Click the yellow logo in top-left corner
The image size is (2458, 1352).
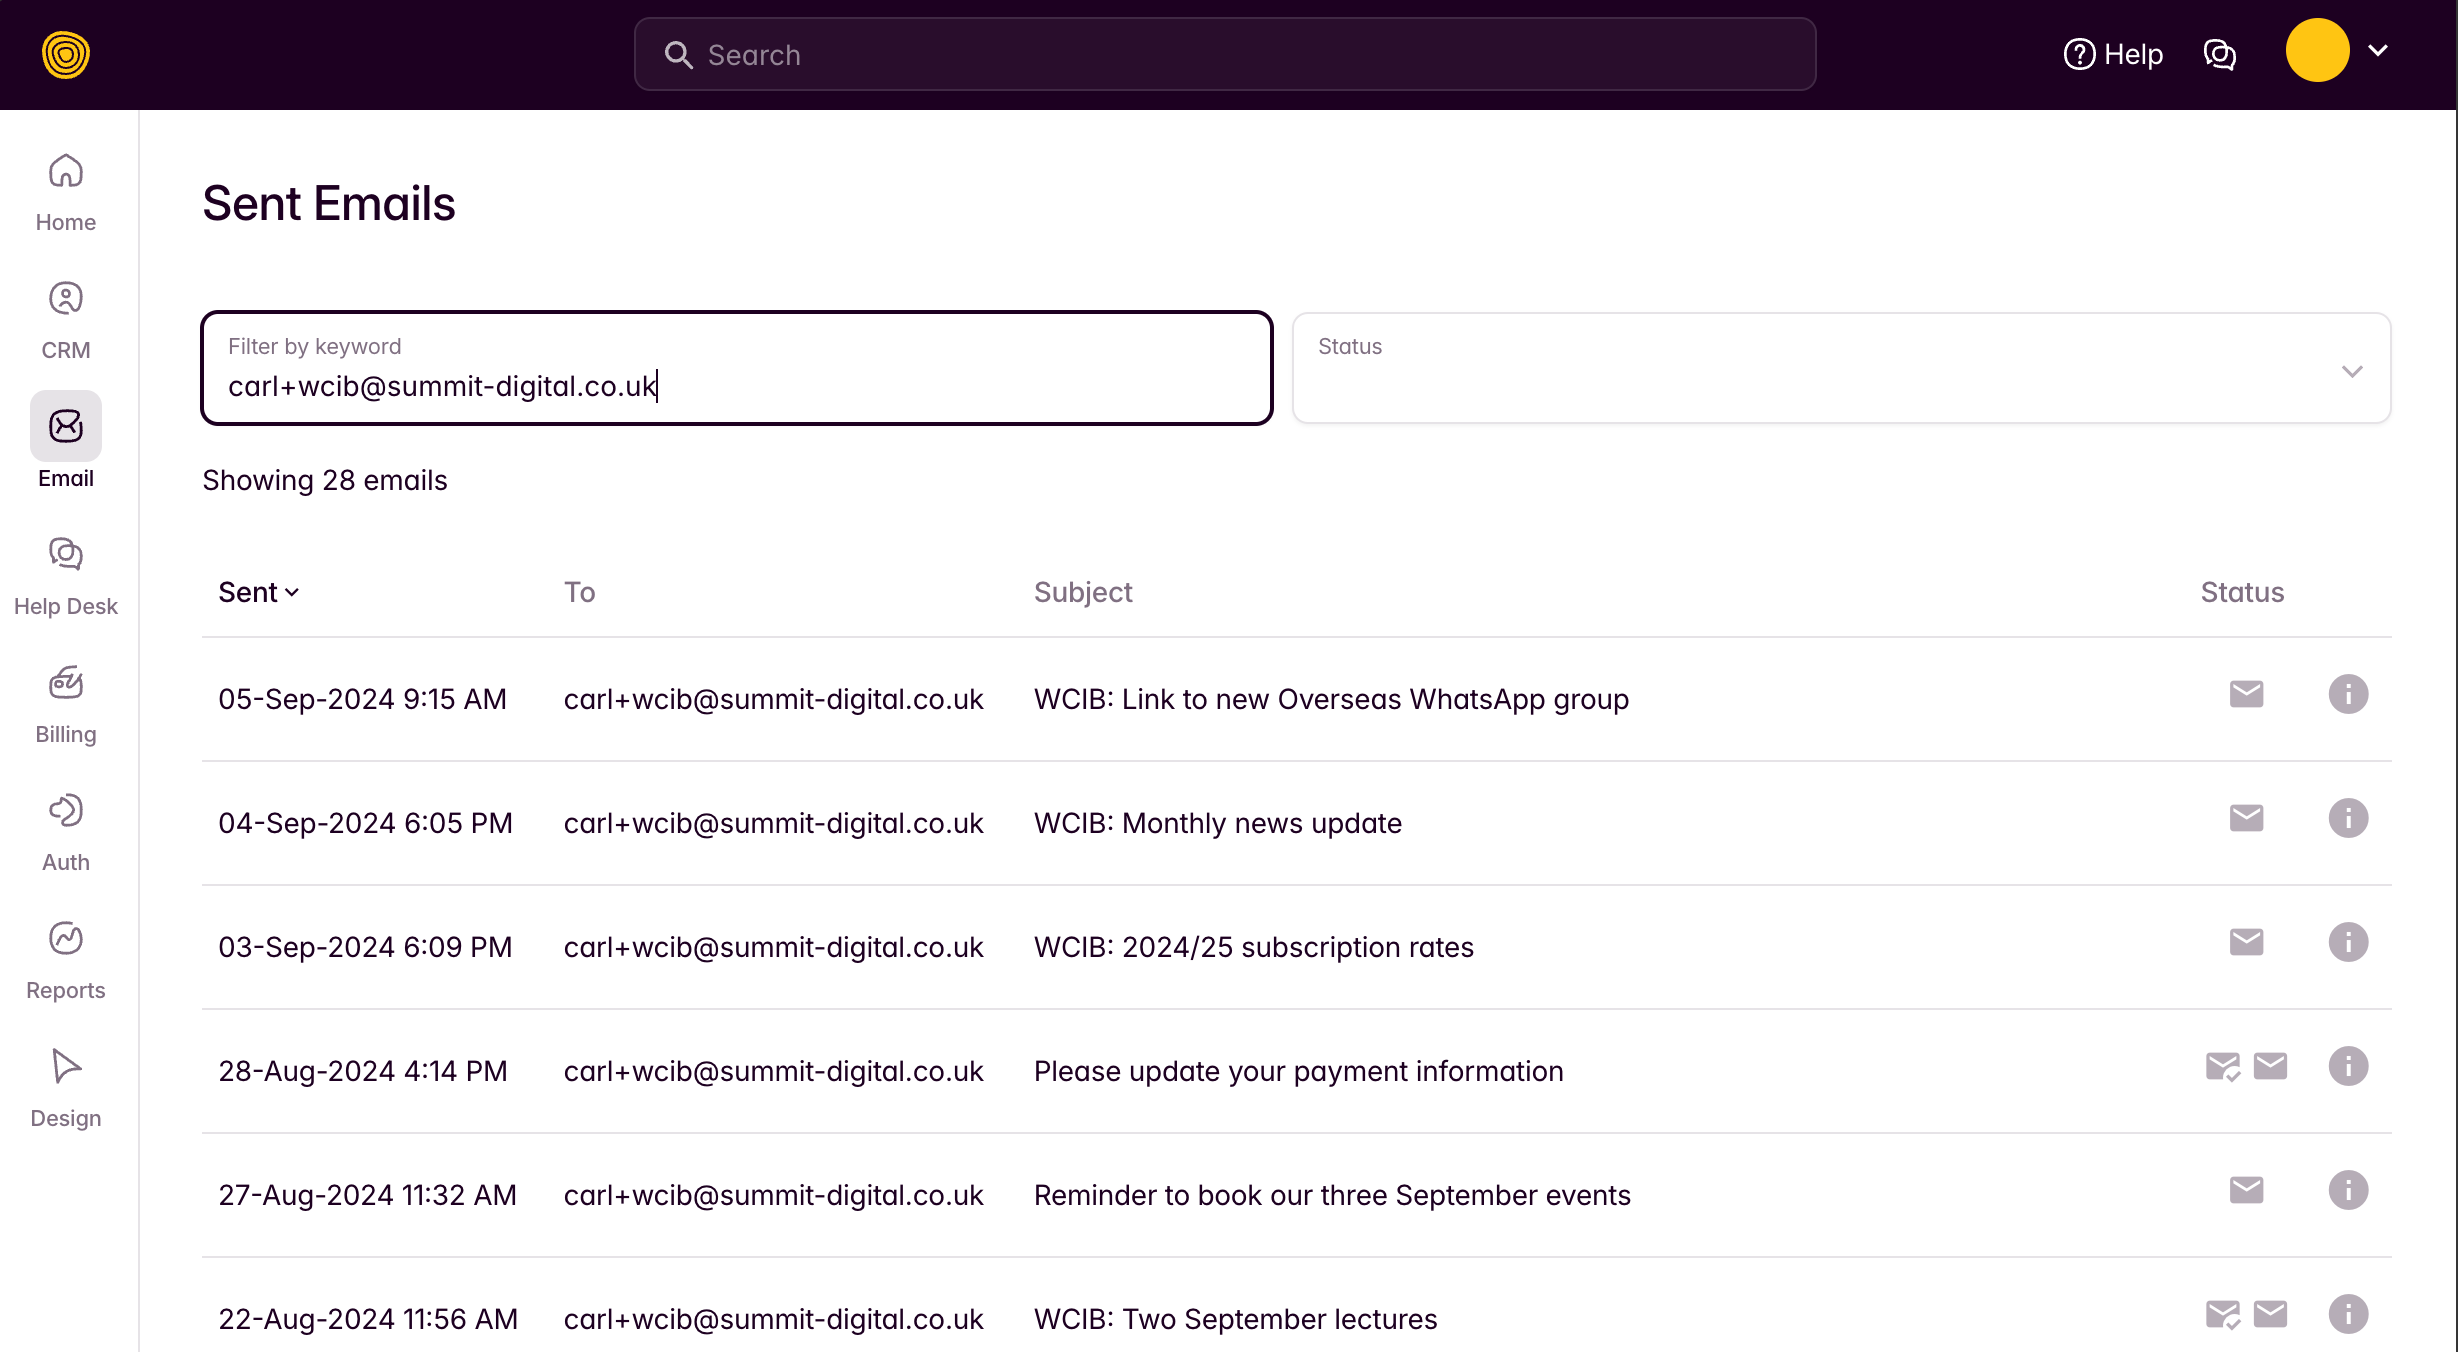[x=66, y=55]
